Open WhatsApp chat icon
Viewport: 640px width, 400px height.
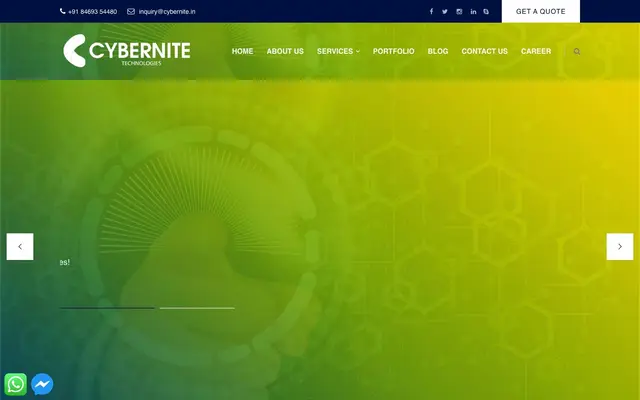point(16,384)
